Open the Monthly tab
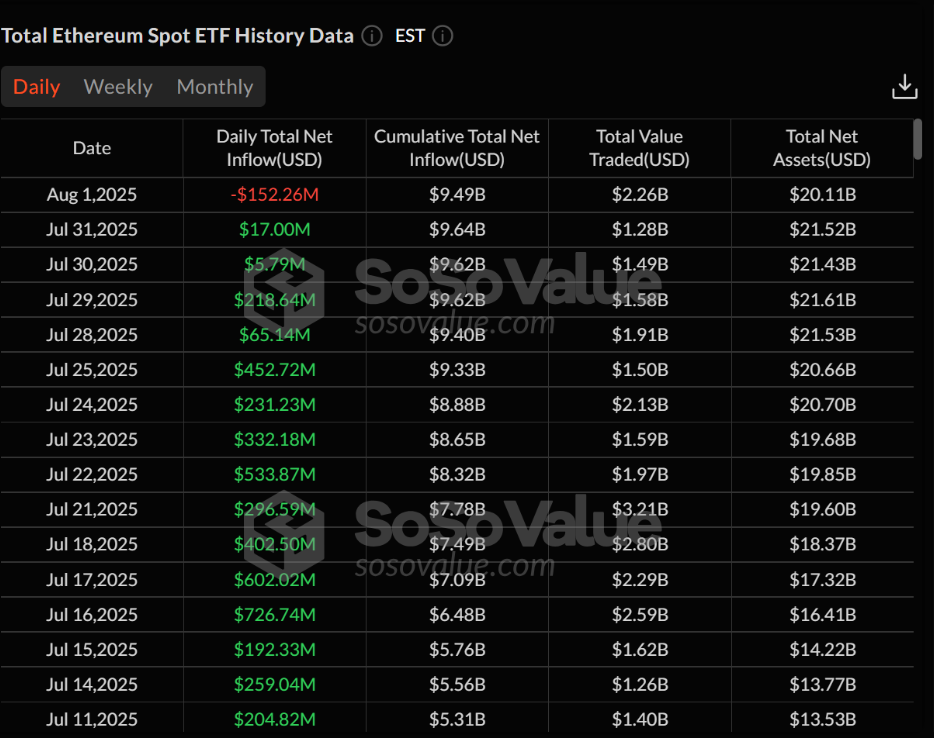This screenshot has height=738, width=934. 215,87
